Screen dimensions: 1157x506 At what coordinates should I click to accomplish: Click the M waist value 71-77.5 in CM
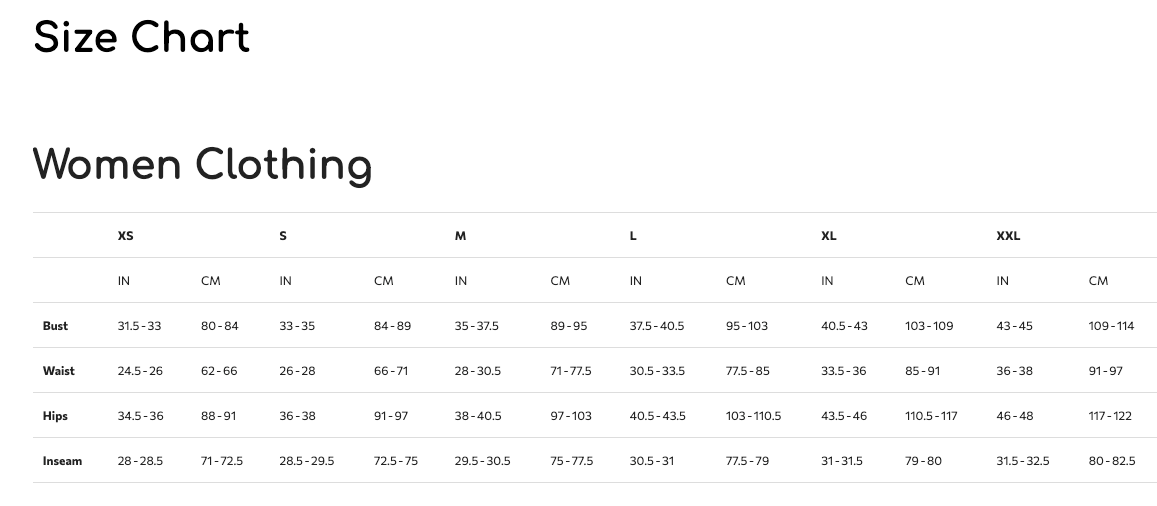[x=571, y=371]
